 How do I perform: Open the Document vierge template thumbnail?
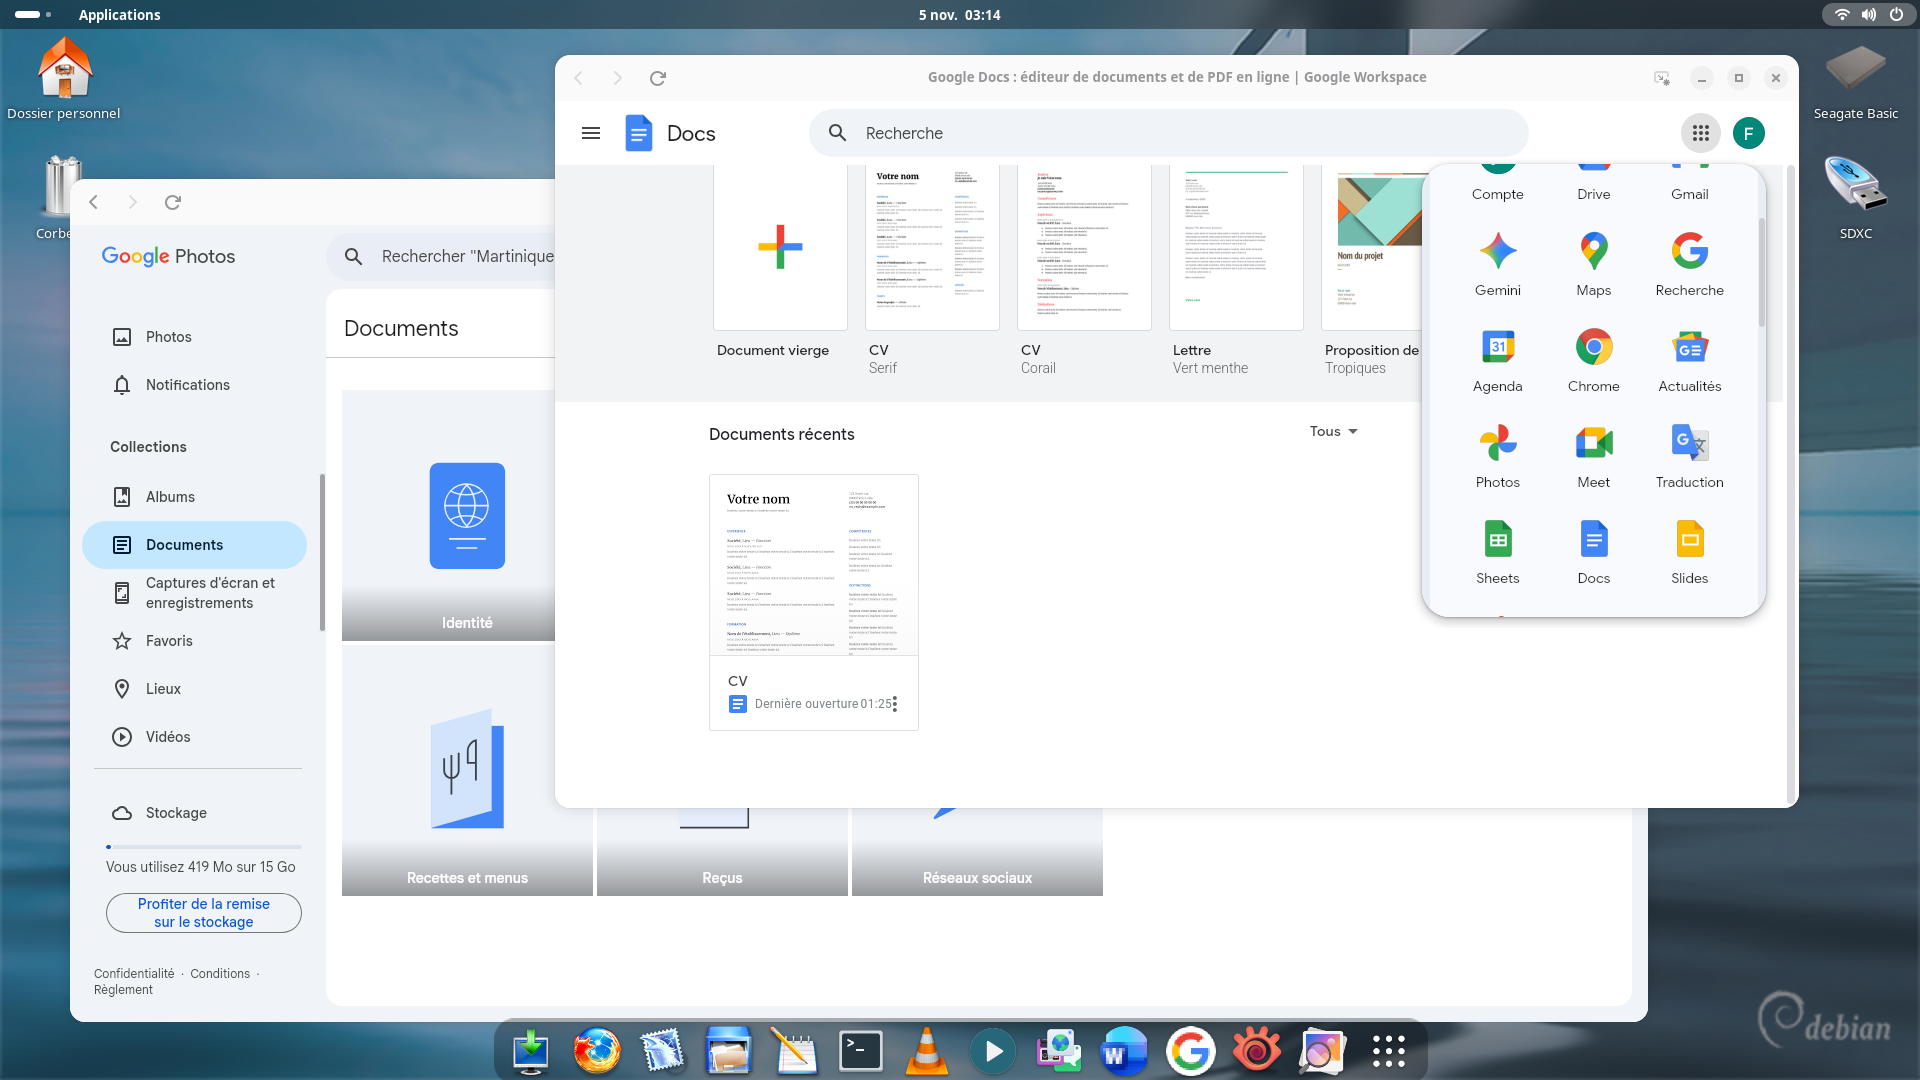[780, 247]
